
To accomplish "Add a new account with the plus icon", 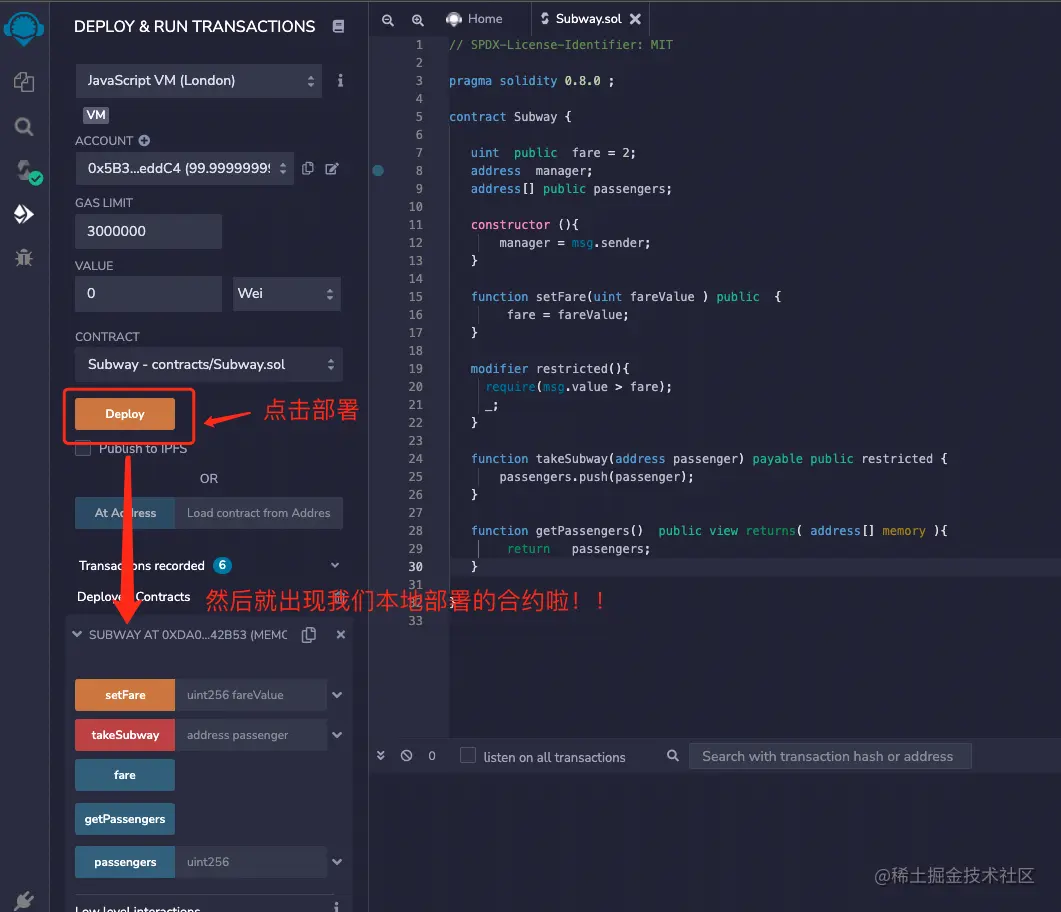I will tap(144, 141).
